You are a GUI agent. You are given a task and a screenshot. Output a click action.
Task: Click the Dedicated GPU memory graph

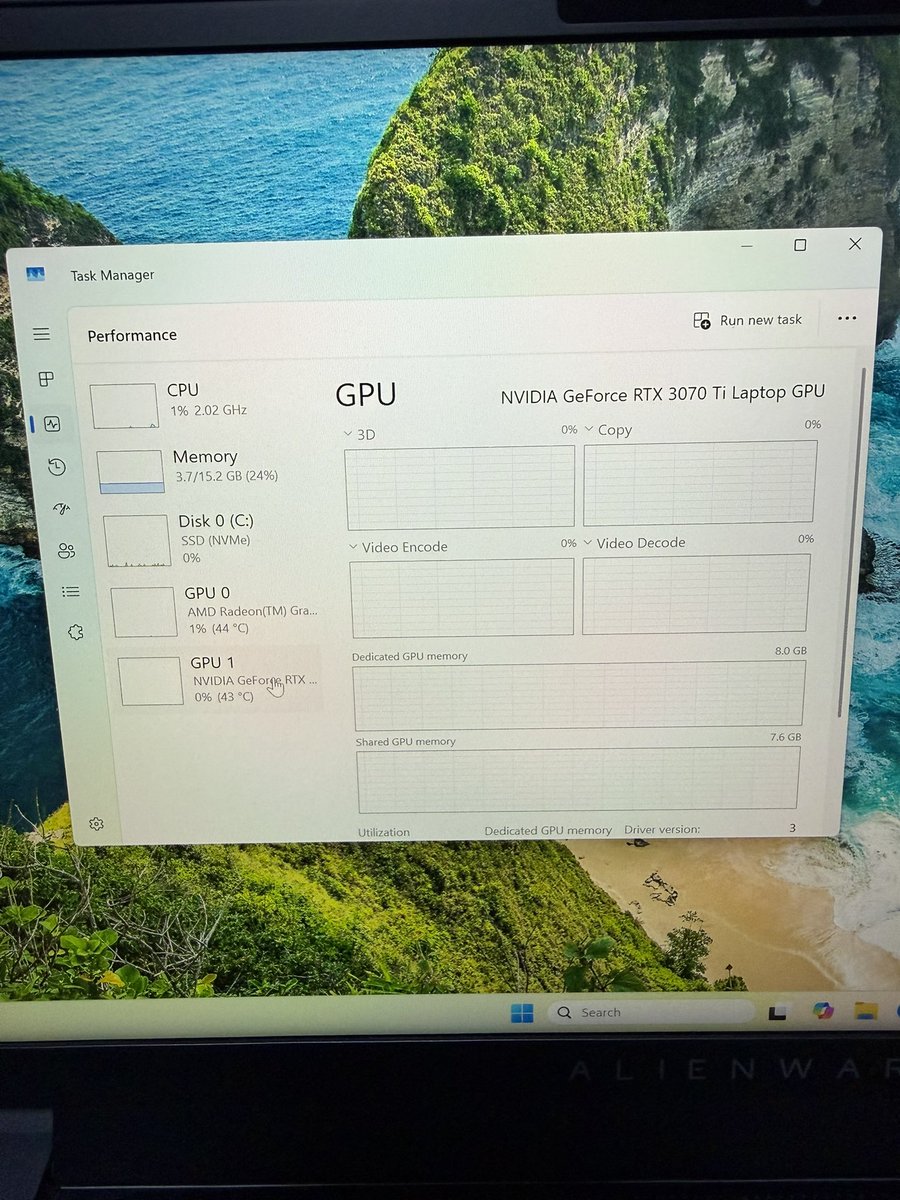(x=579, y=695)
